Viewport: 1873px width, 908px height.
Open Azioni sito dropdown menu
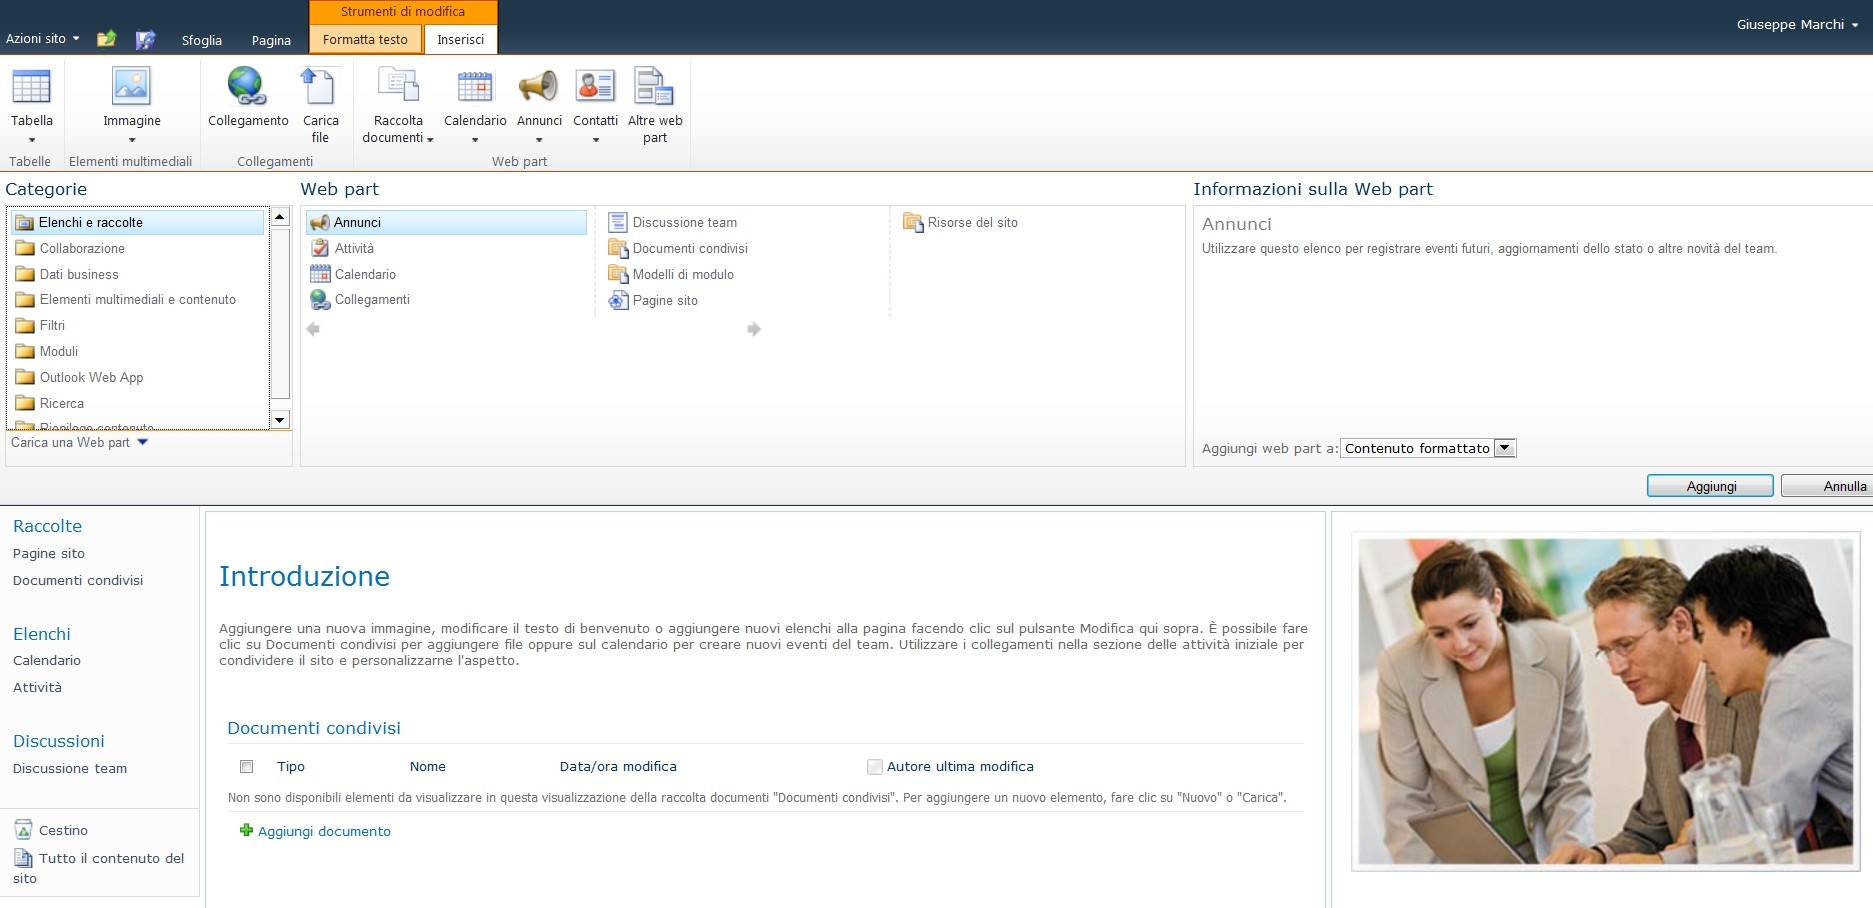click(x=43, y=38)
